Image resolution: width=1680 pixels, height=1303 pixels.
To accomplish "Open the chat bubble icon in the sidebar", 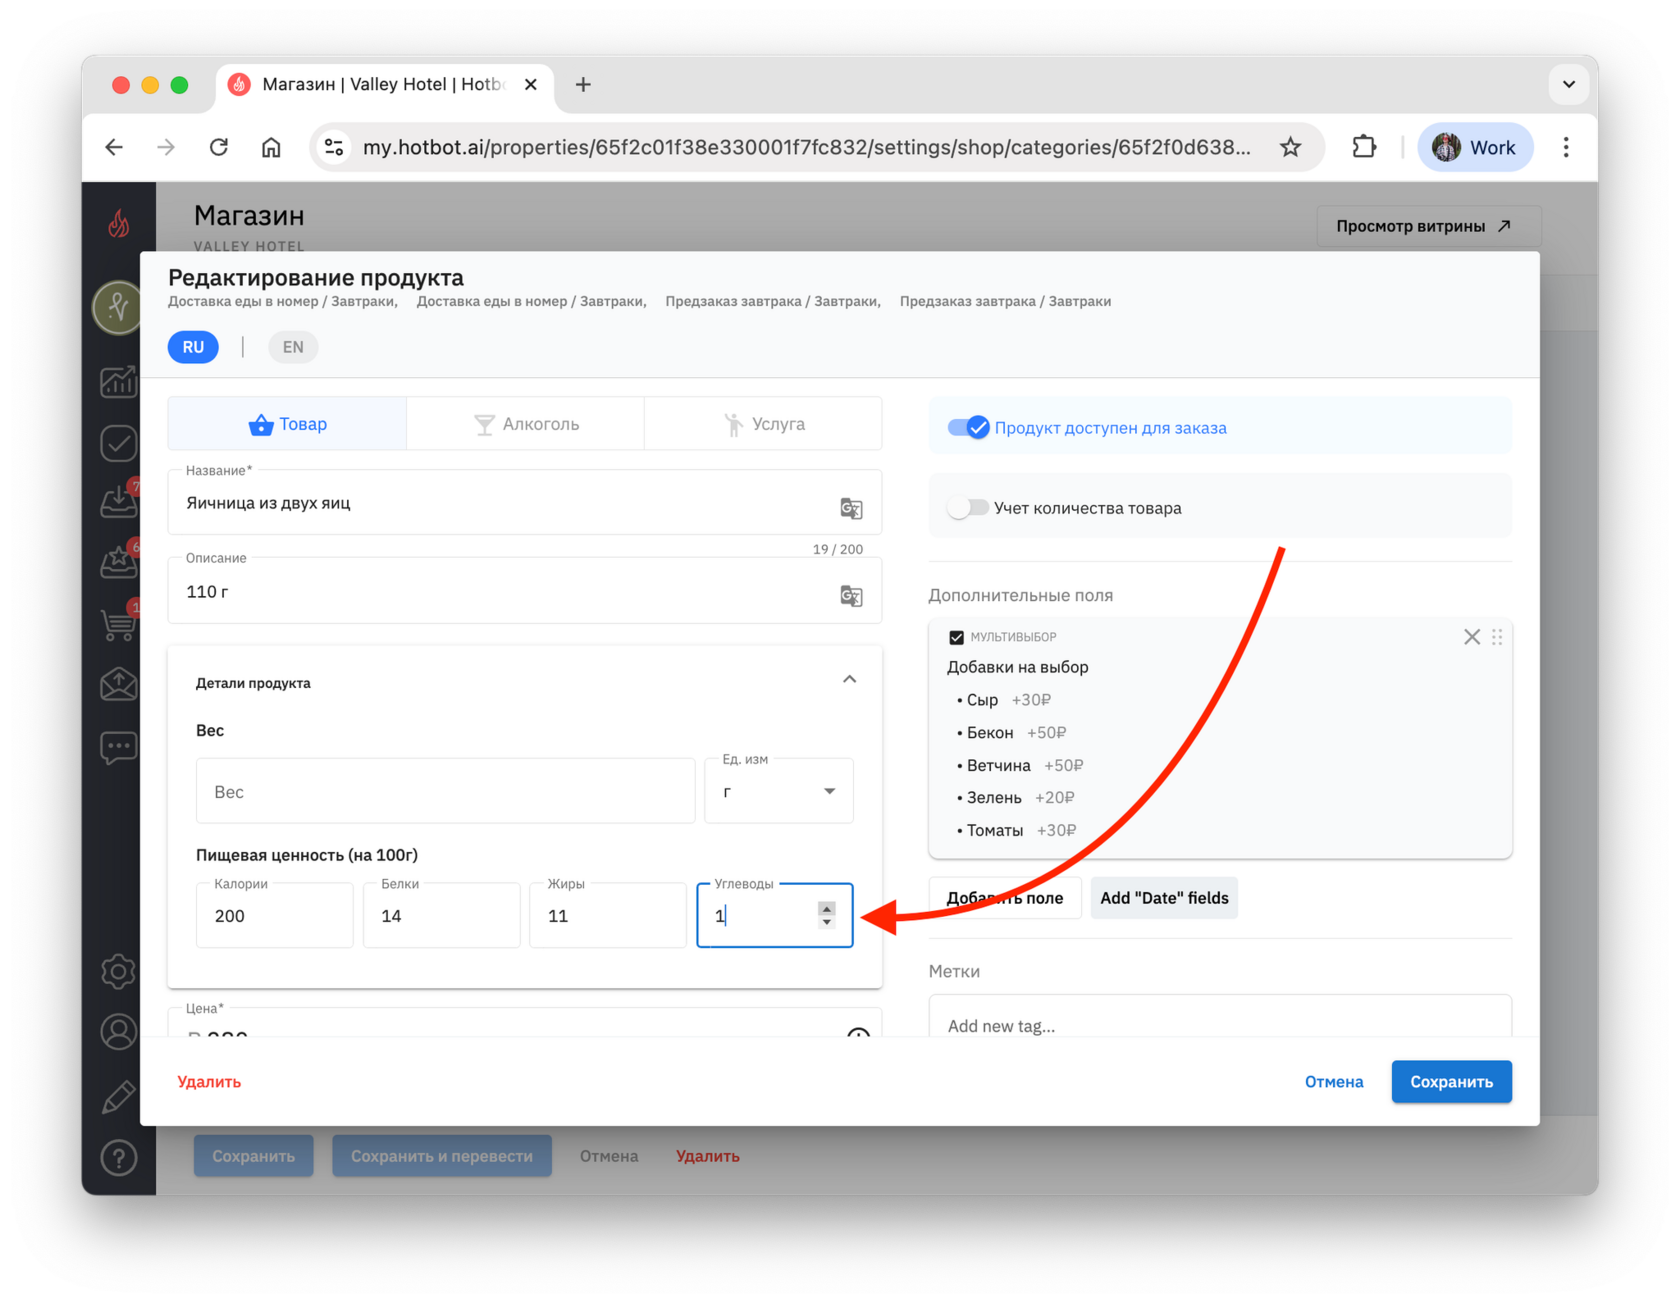I will (118, 747).
